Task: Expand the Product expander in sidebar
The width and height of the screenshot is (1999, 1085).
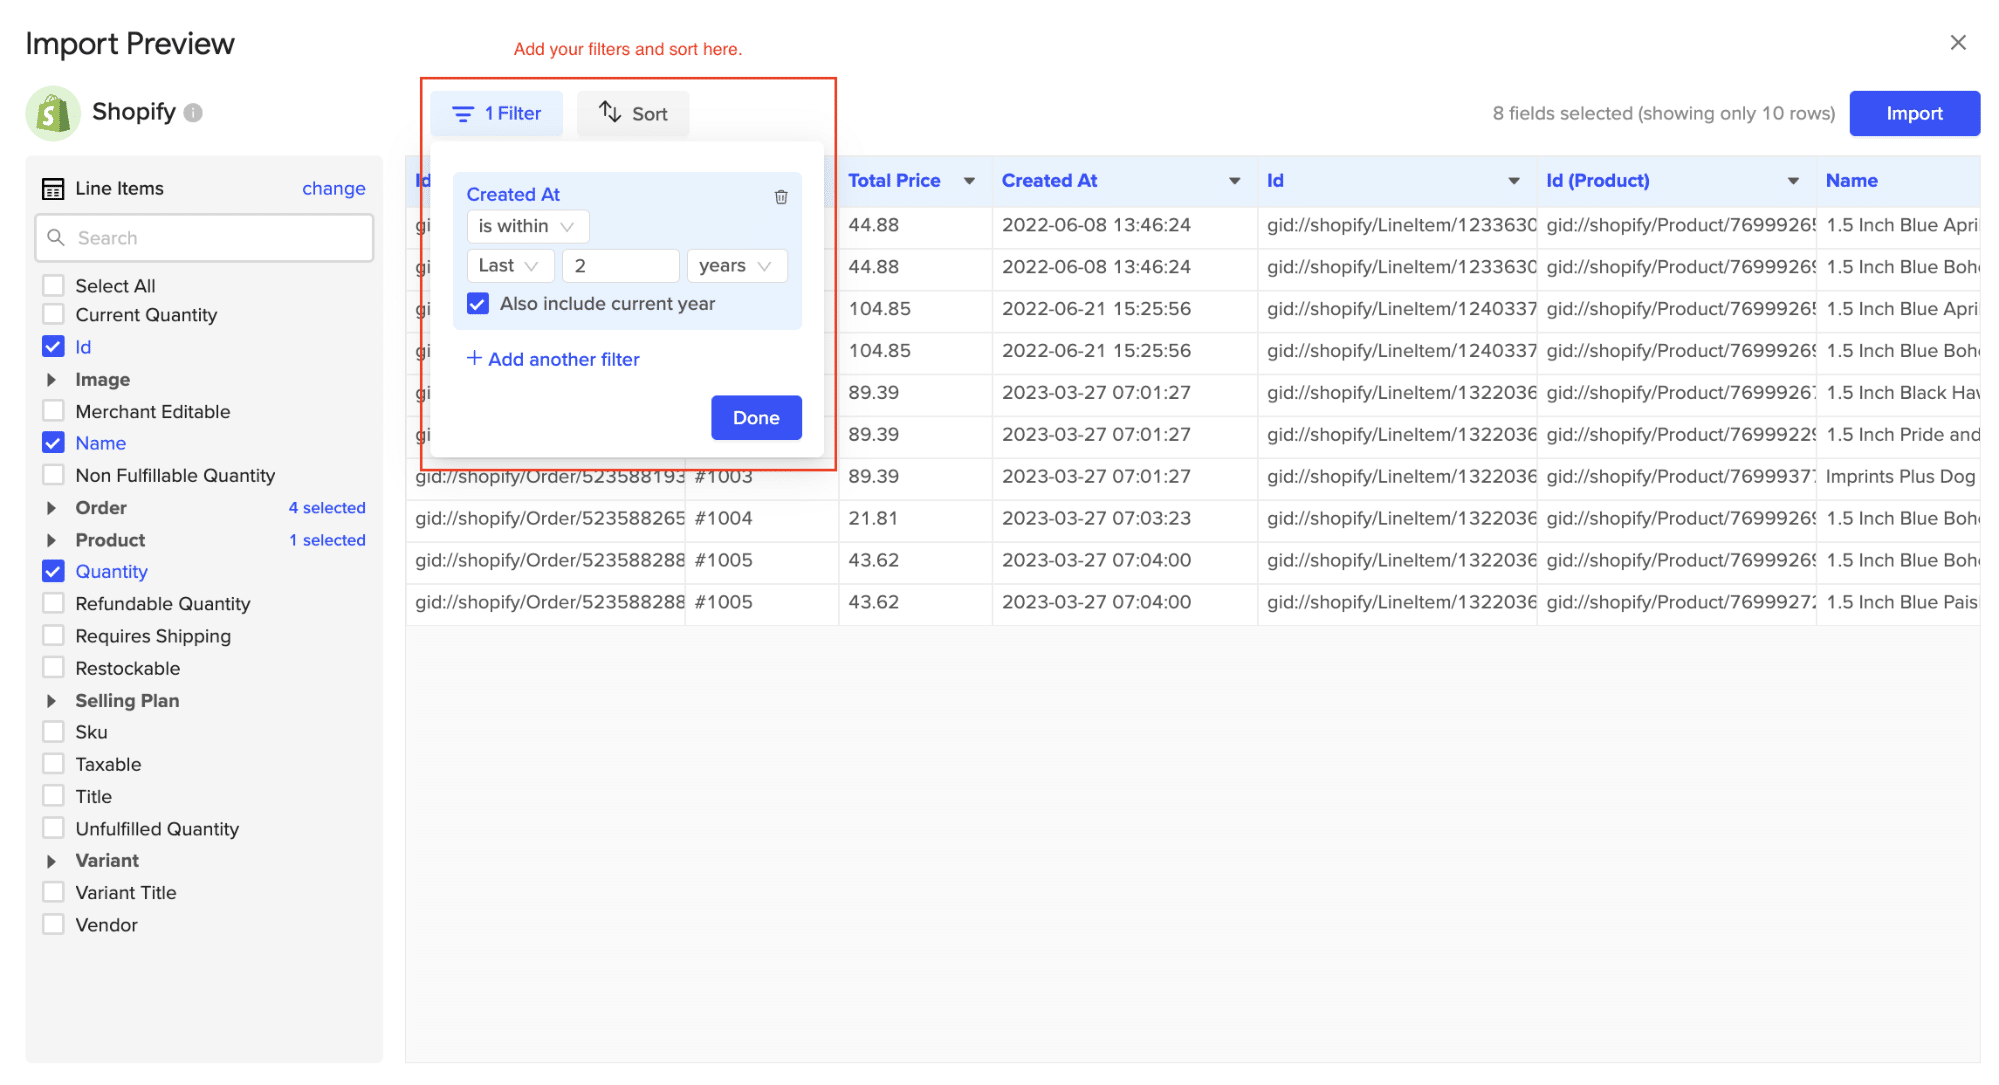Action: 53,540
